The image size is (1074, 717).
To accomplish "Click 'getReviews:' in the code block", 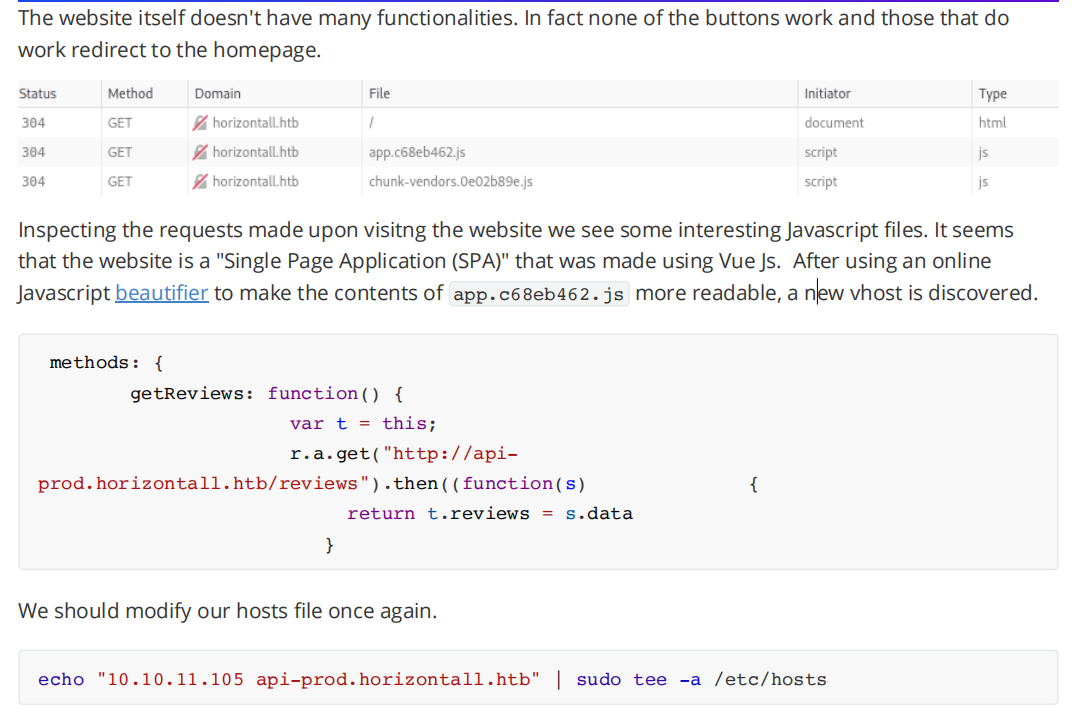I will (192, 394).
